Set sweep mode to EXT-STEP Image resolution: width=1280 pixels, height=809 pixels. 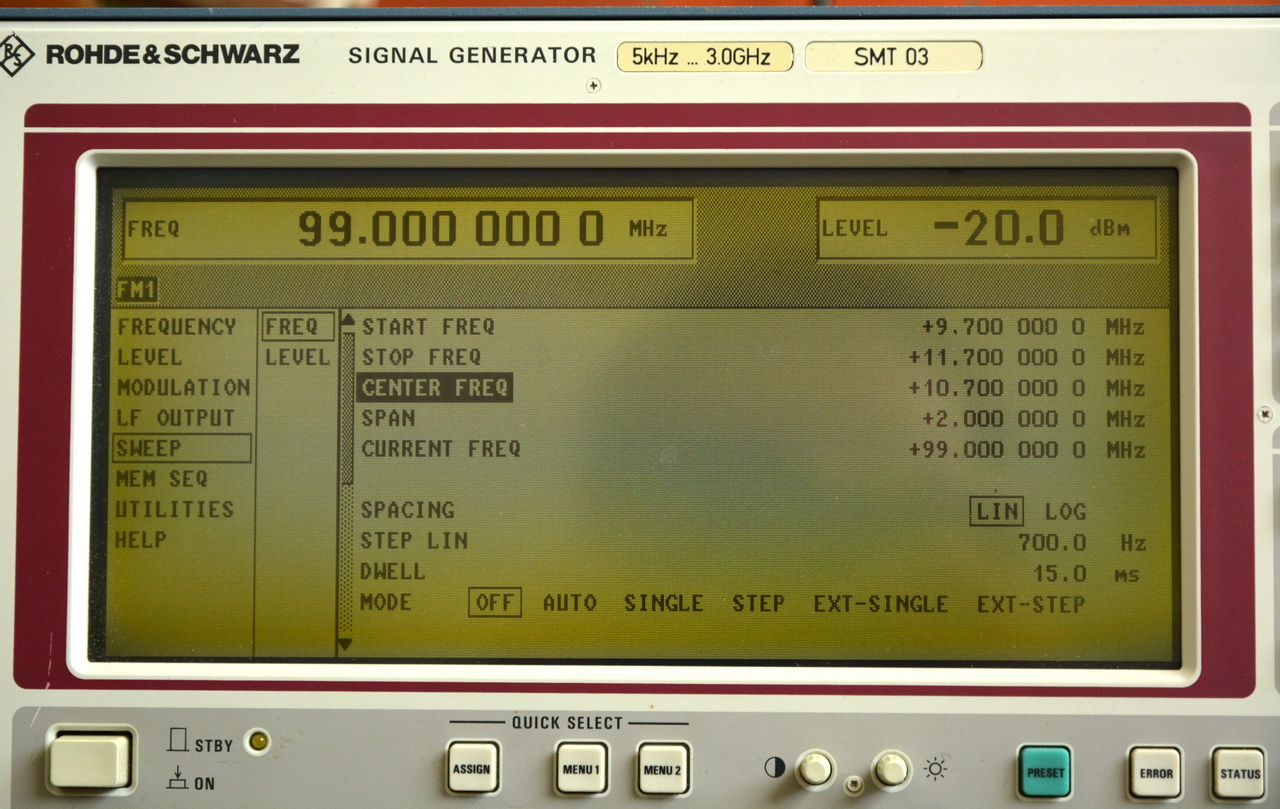[1031, 604]
